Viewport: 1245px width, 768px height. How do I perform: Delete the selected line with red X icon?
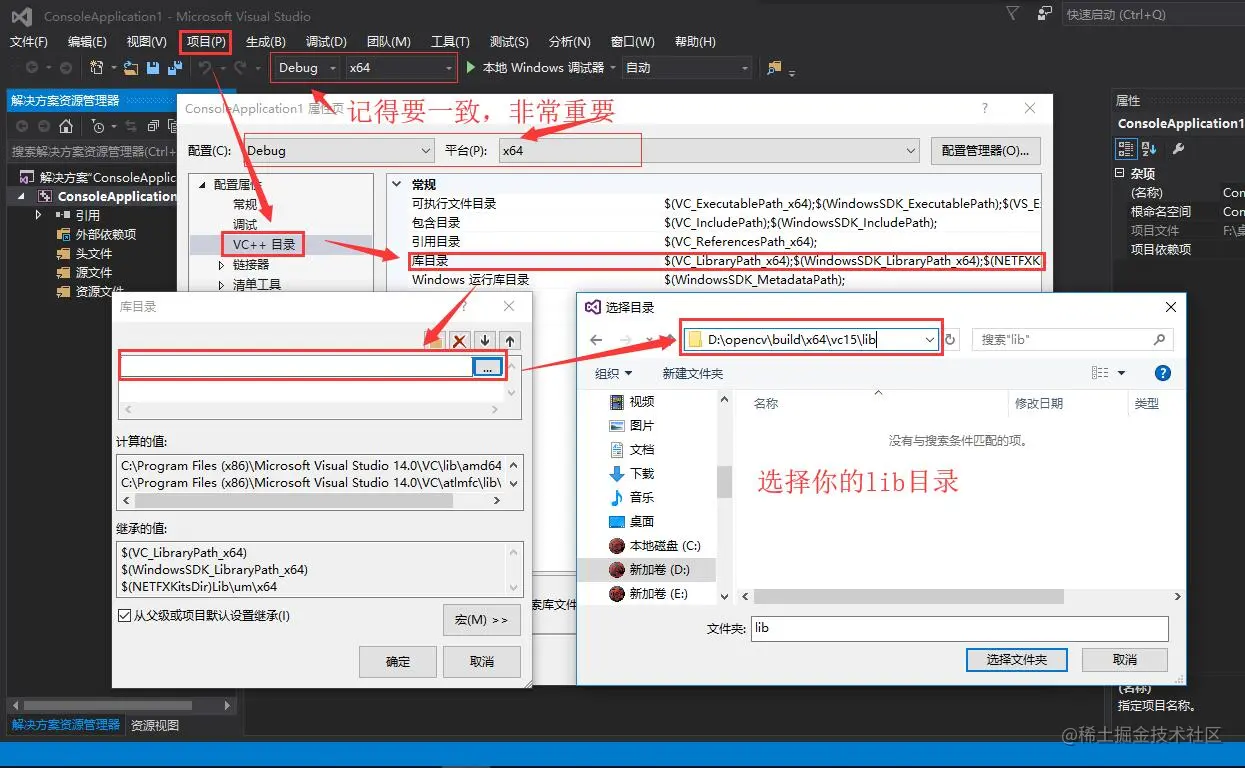click(459, 340)
